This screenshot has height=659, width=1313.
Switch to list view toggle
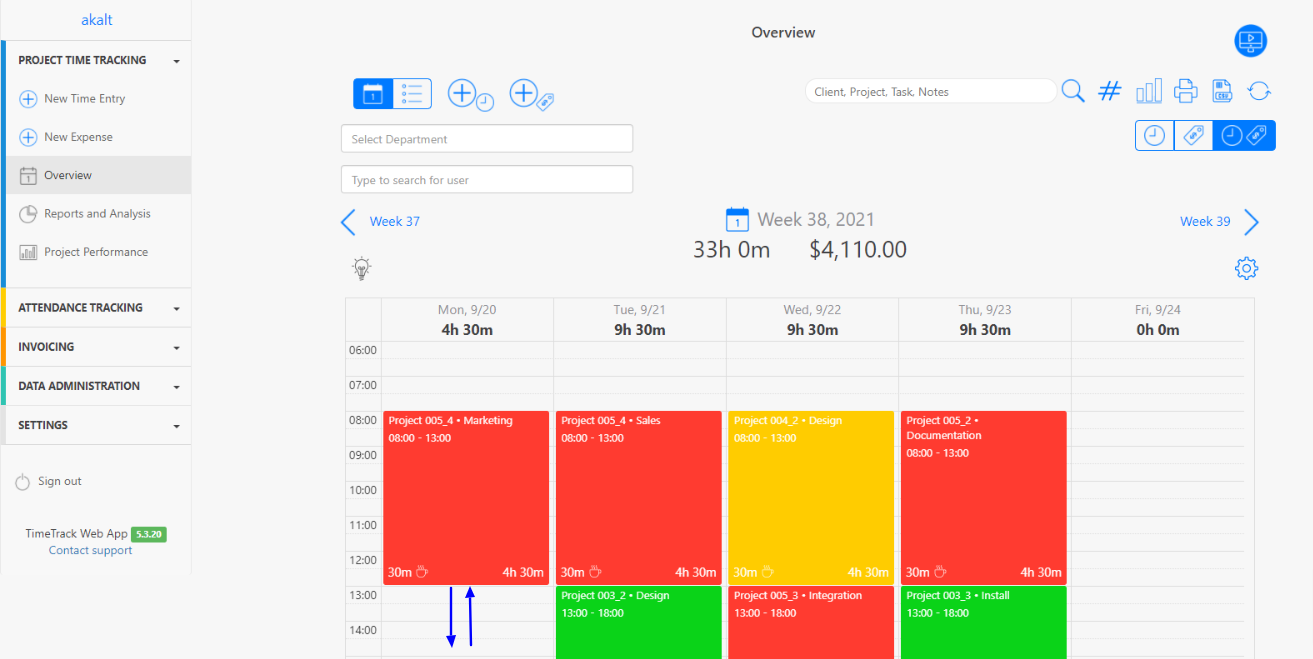pyautogui.click(x=412, y=94)
